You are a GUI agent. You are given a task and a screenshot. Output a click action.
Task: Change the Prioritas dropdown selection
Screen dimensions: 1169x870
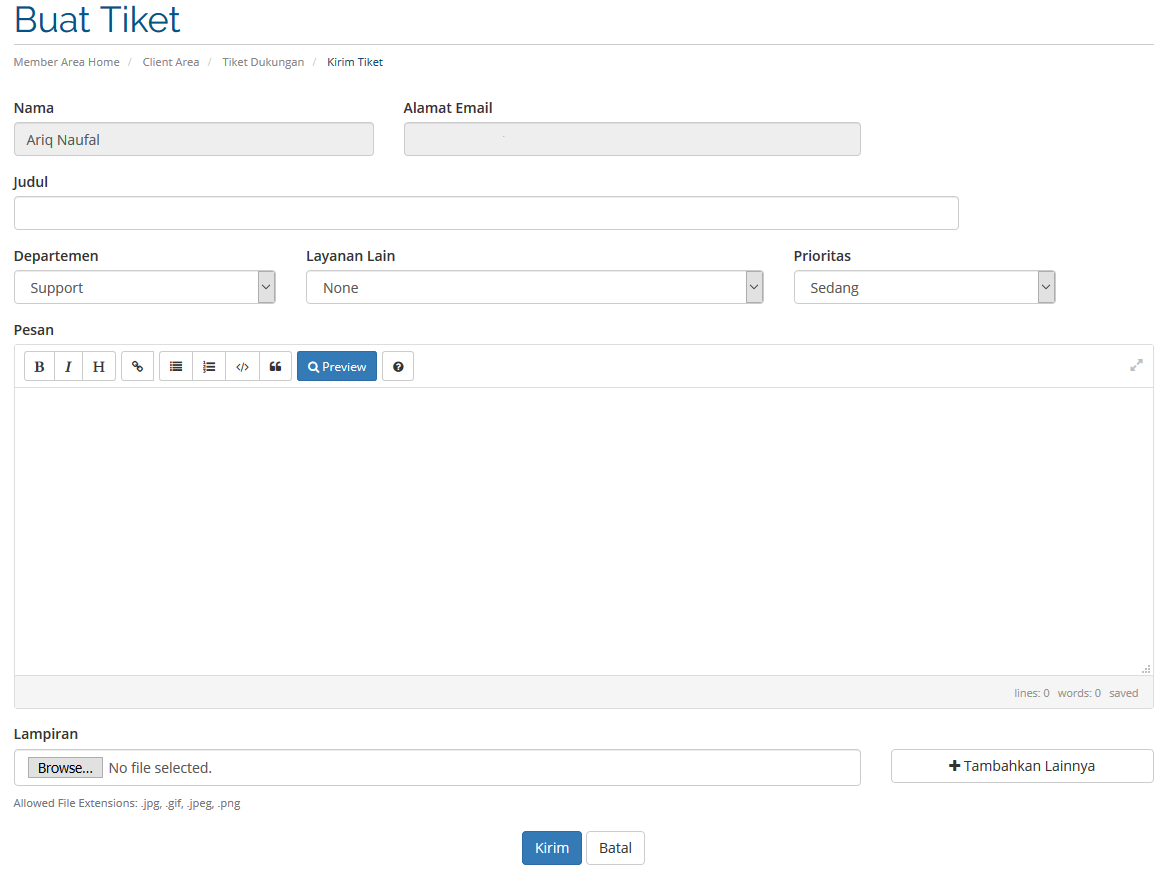click(x=924, y=288)
